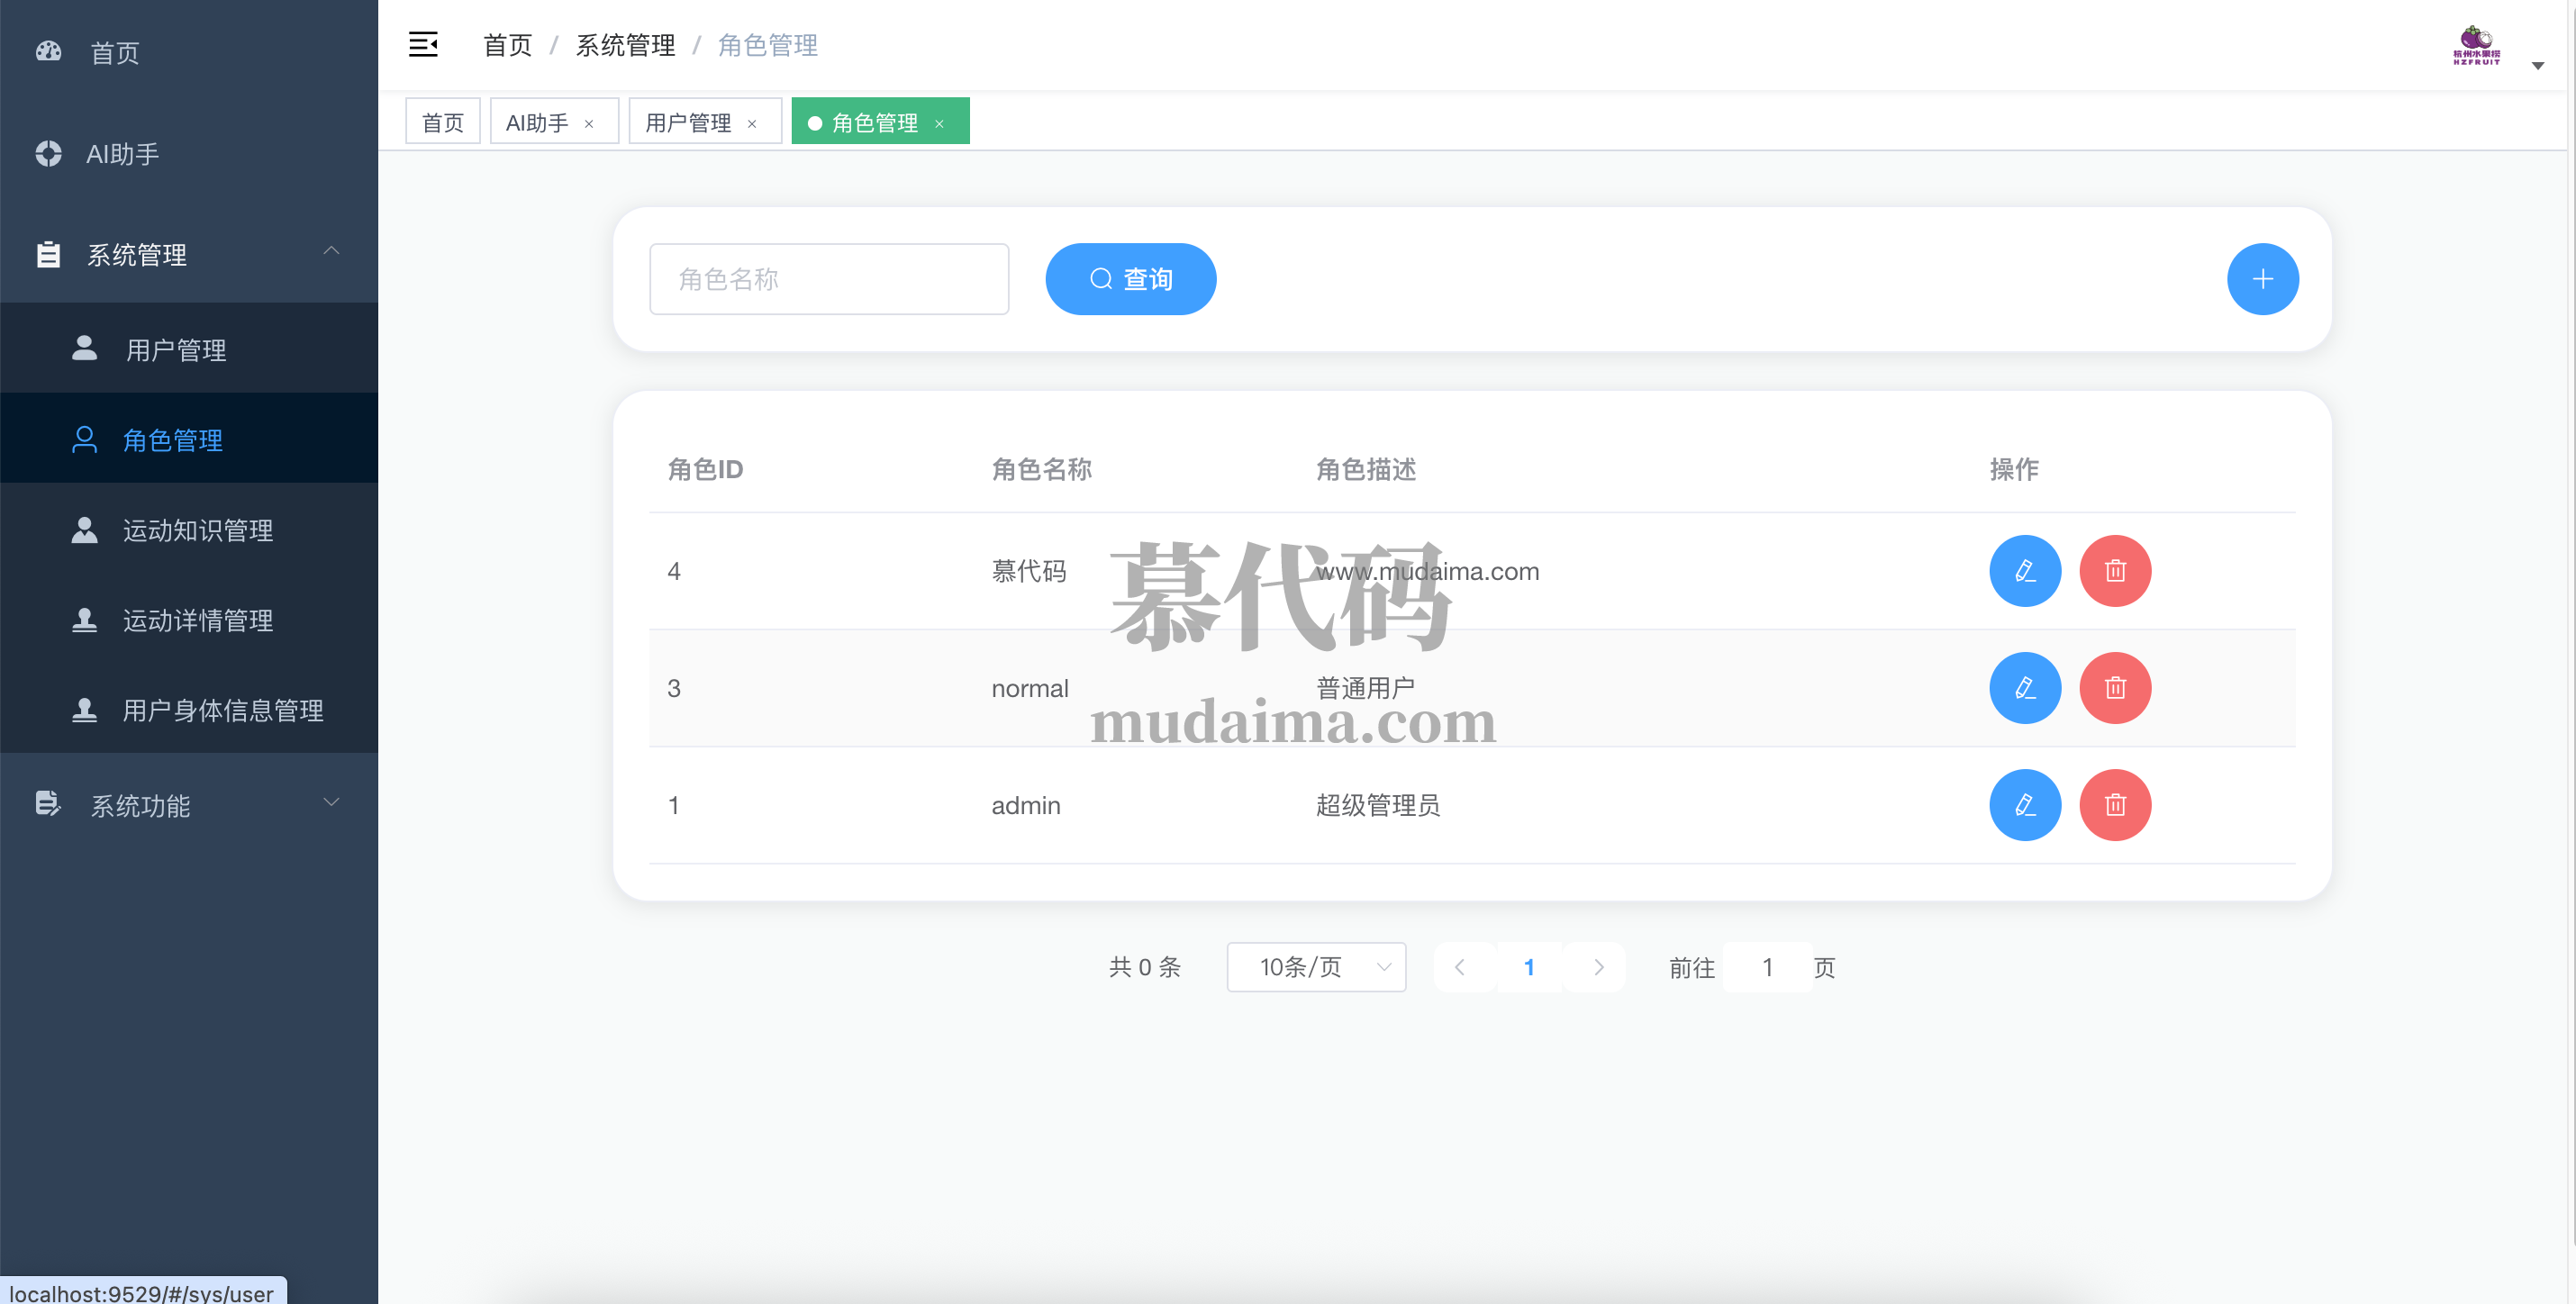Go to next page arrow in pagination
The width and height of the screenshot is (2576, 1304).
(1598, 967)
